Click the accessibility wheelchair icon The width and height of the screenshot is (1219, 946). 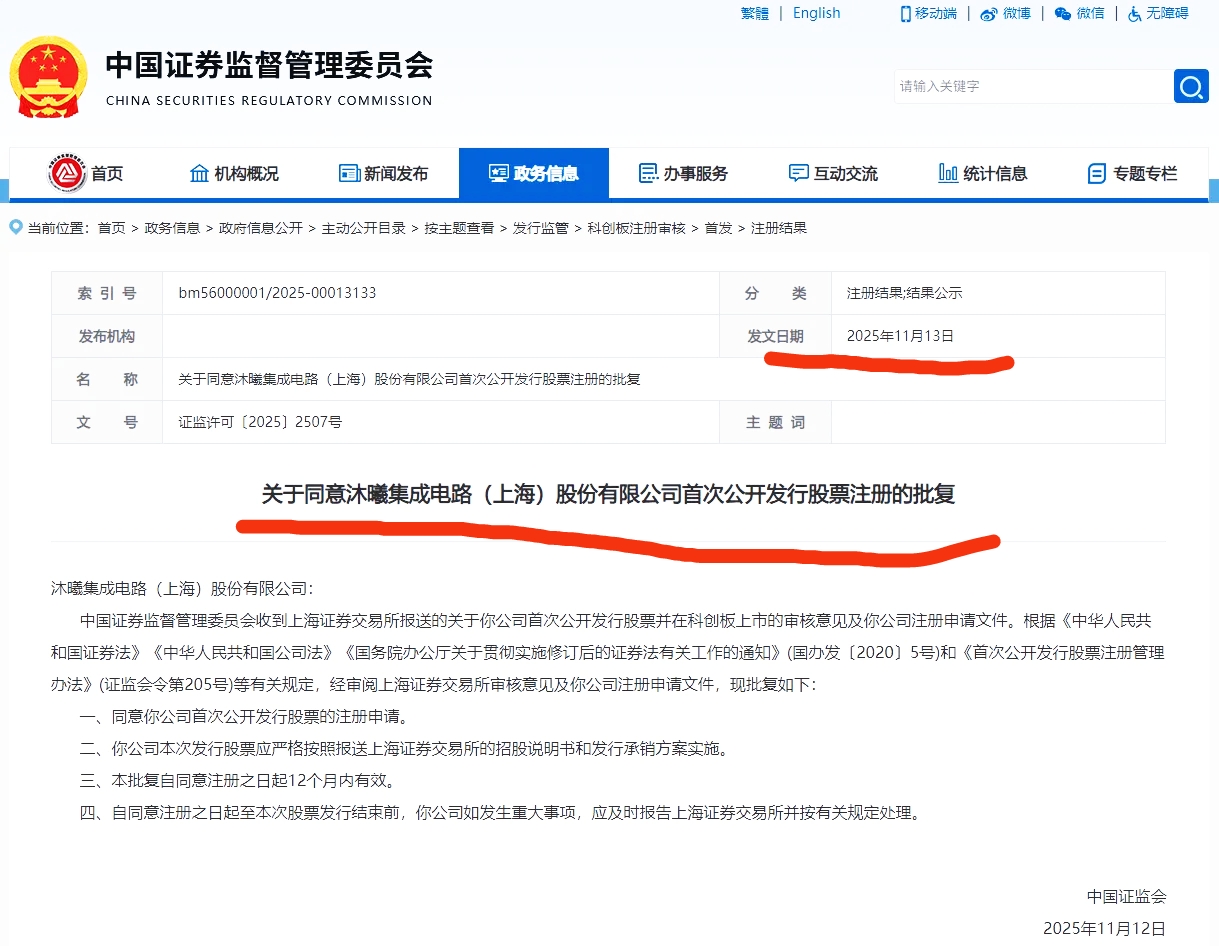click(x=1135, y=14)
